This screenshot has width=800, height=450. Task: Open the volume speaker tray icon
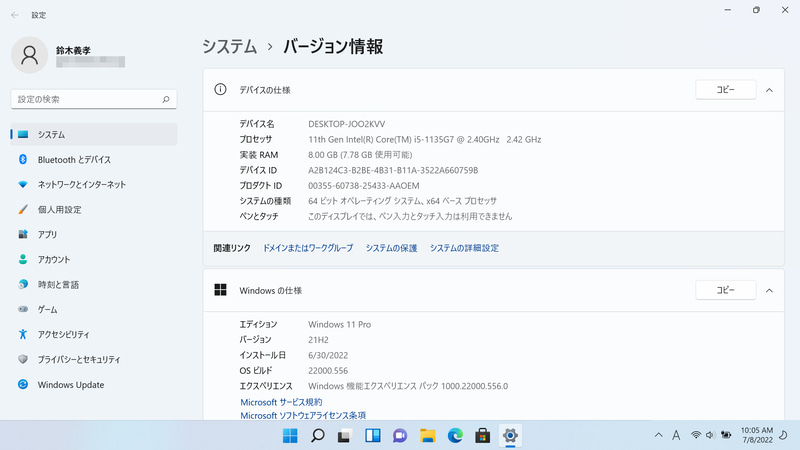710,435
